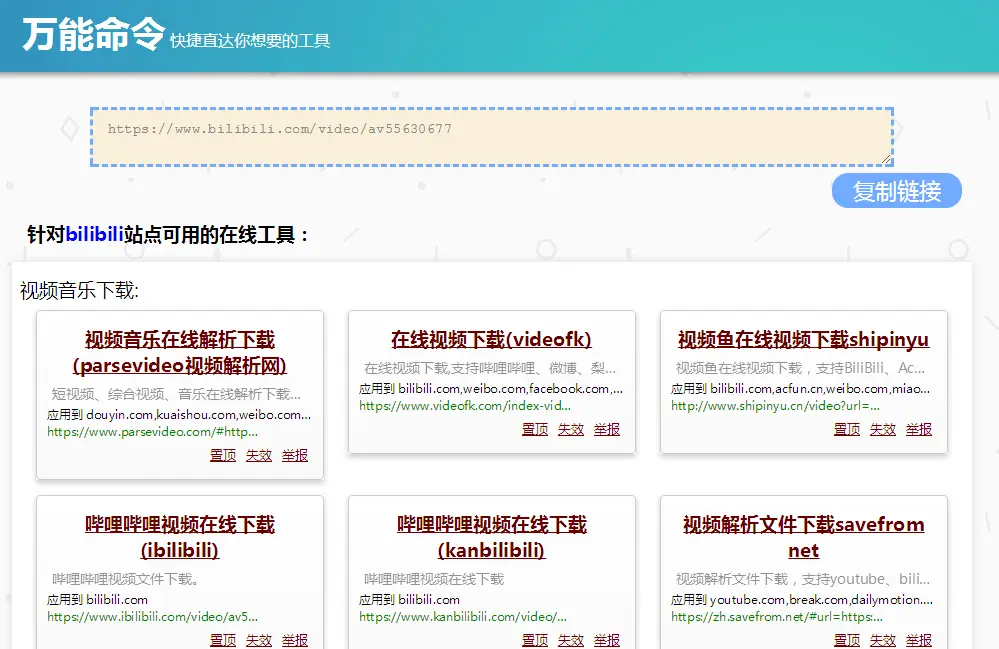Click 应用到 douyin.com,kuaishou.com line

pyautogui.click(x=179, y=415)
